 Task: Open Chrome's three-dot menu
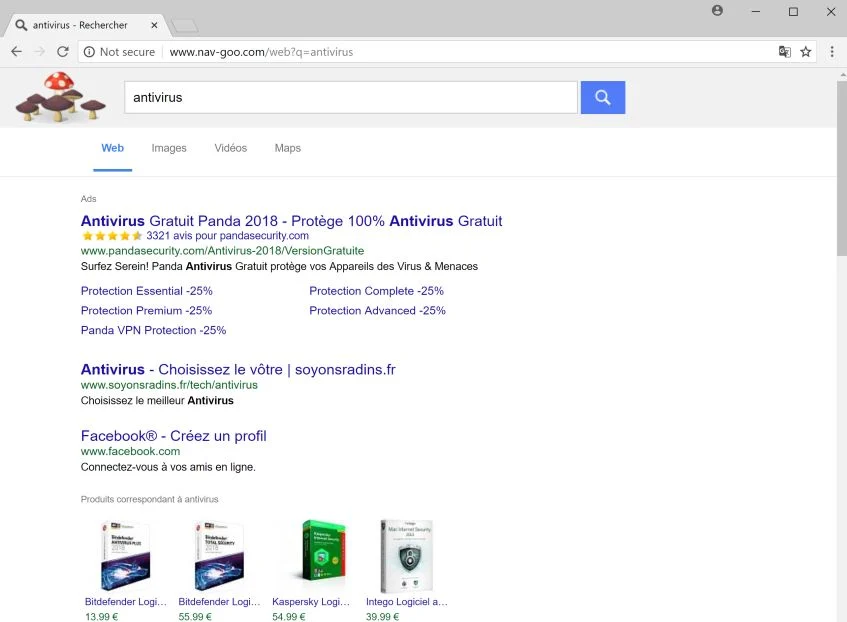tap(832, 52)
